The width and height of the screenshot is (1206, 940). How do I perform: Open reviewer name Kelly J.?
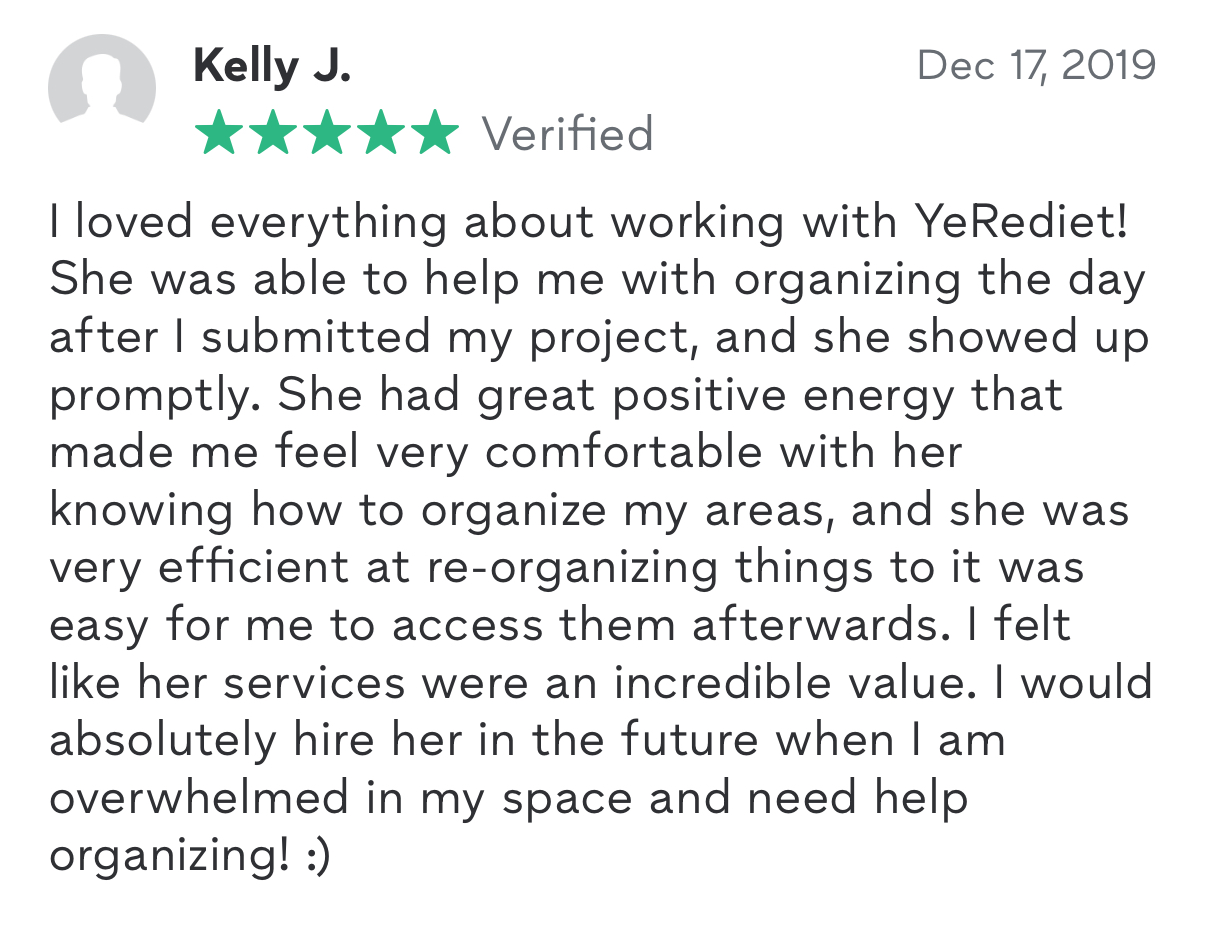tap(272, 67)
